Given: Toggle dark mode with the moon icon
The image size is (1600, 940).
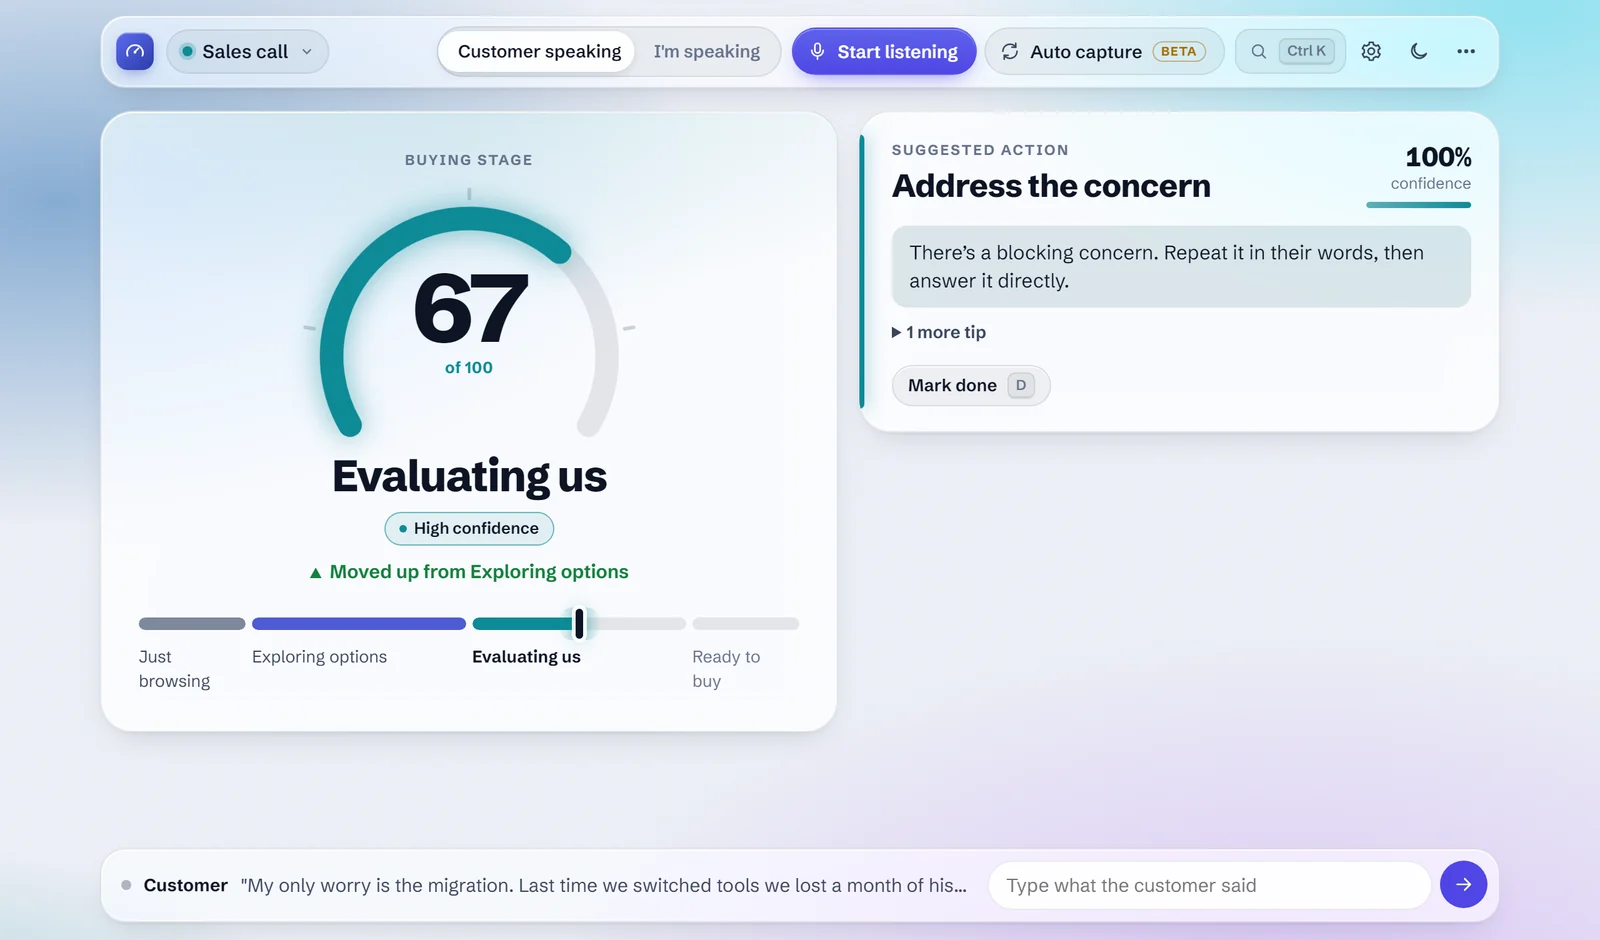Looking at the screenshot, I should pyautogui.click(x=1418, y=51).
